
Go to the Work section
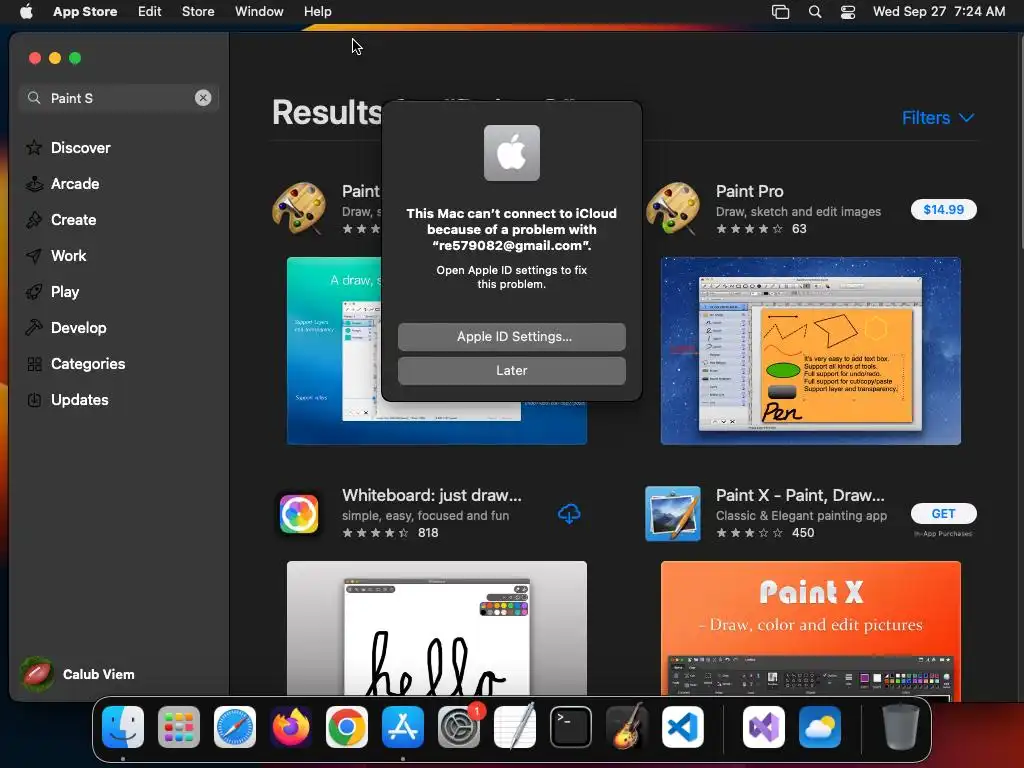point(69,255)
